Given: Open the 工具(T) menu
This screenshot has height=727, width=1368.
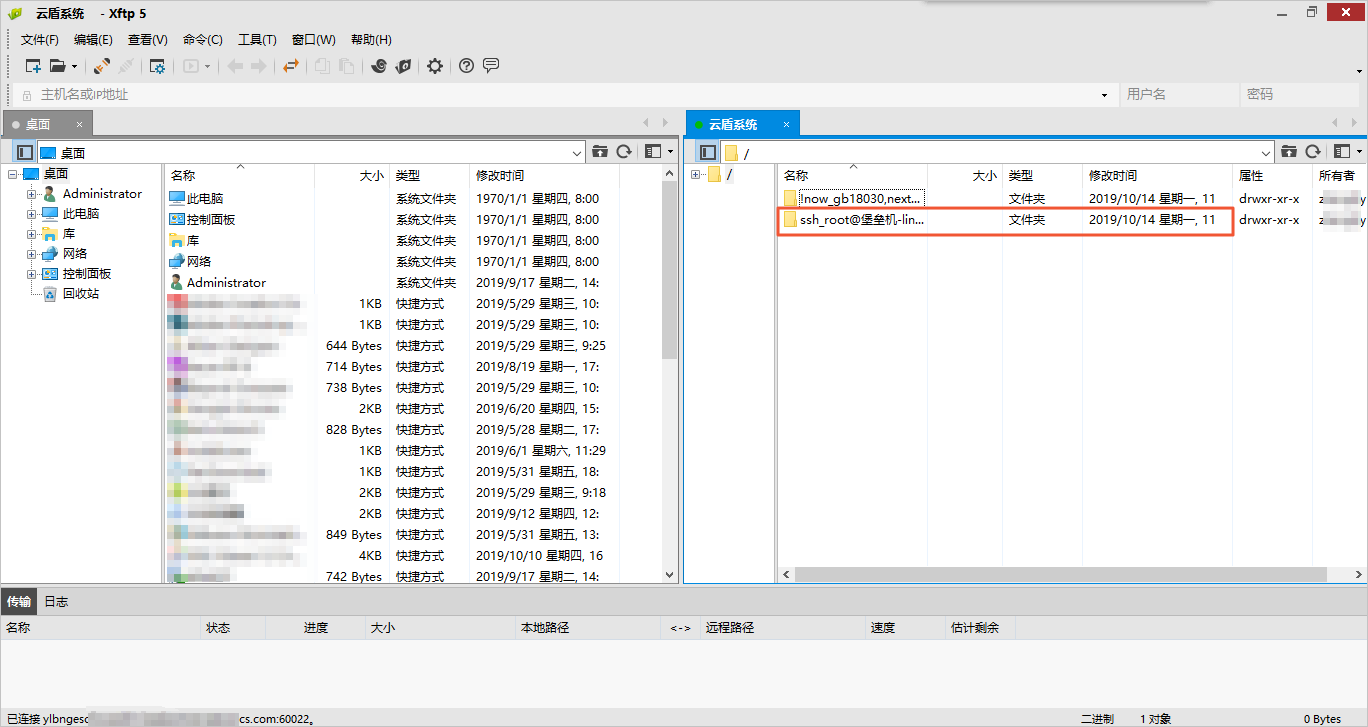Looking at the screenshot, I should point(257,40).
